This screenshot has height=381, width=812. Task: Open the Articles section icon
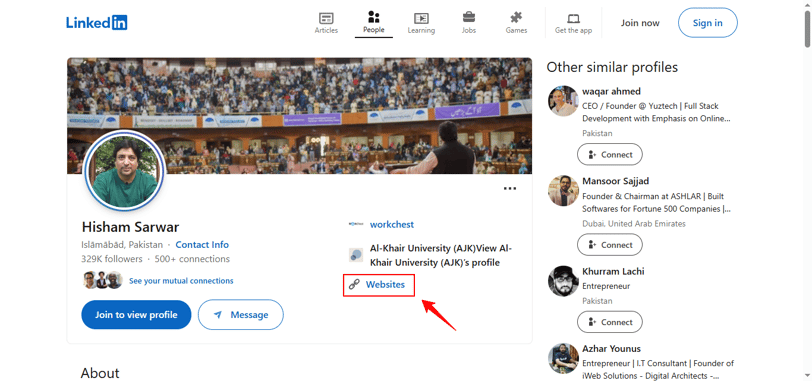tap(326, 18)
